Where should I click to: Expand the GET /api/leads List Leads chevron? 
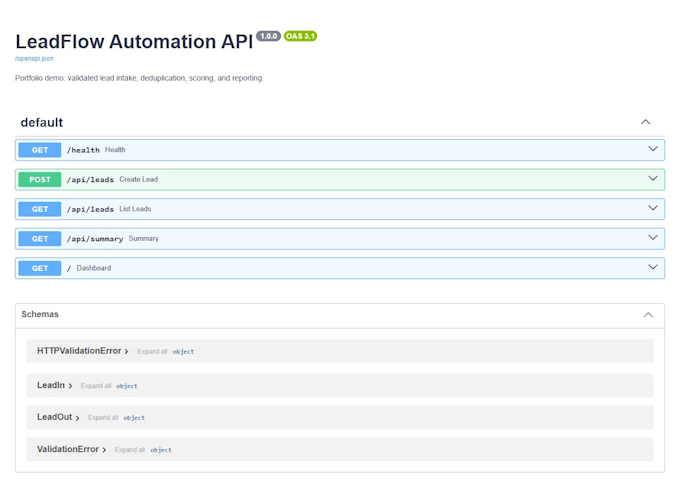[653, 208]
